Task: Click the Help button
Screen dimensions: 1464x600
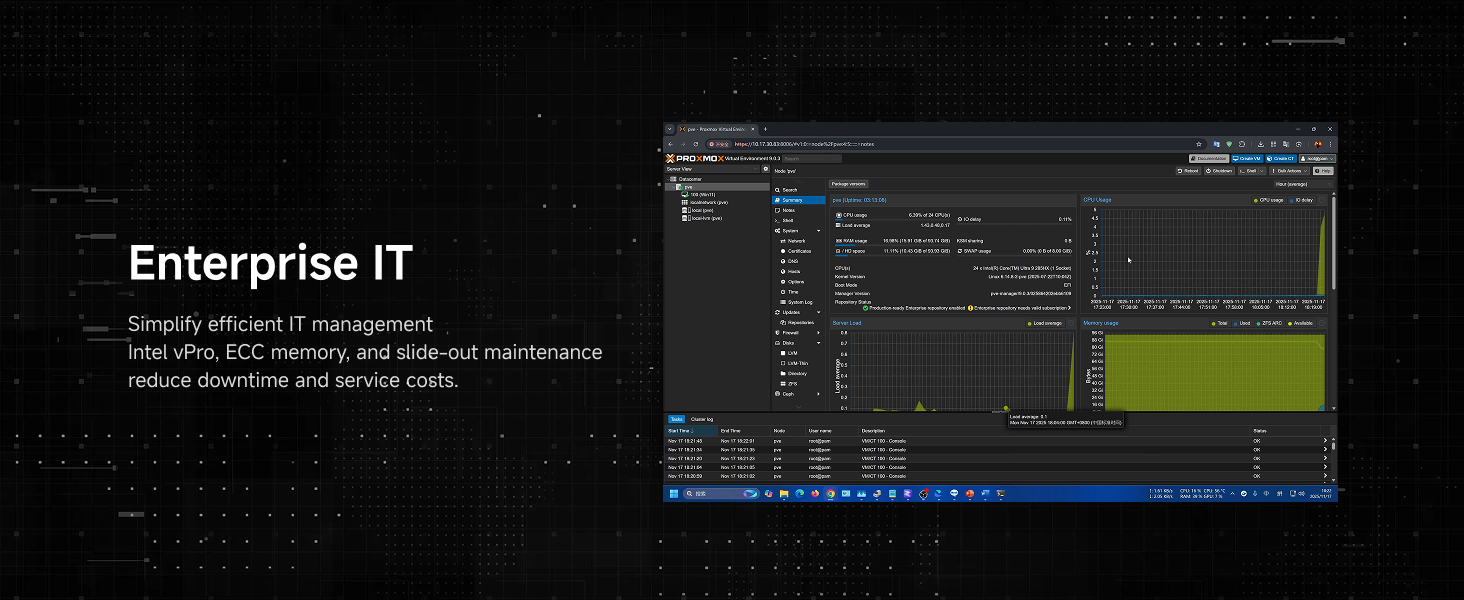Action: pos(1323,171)
